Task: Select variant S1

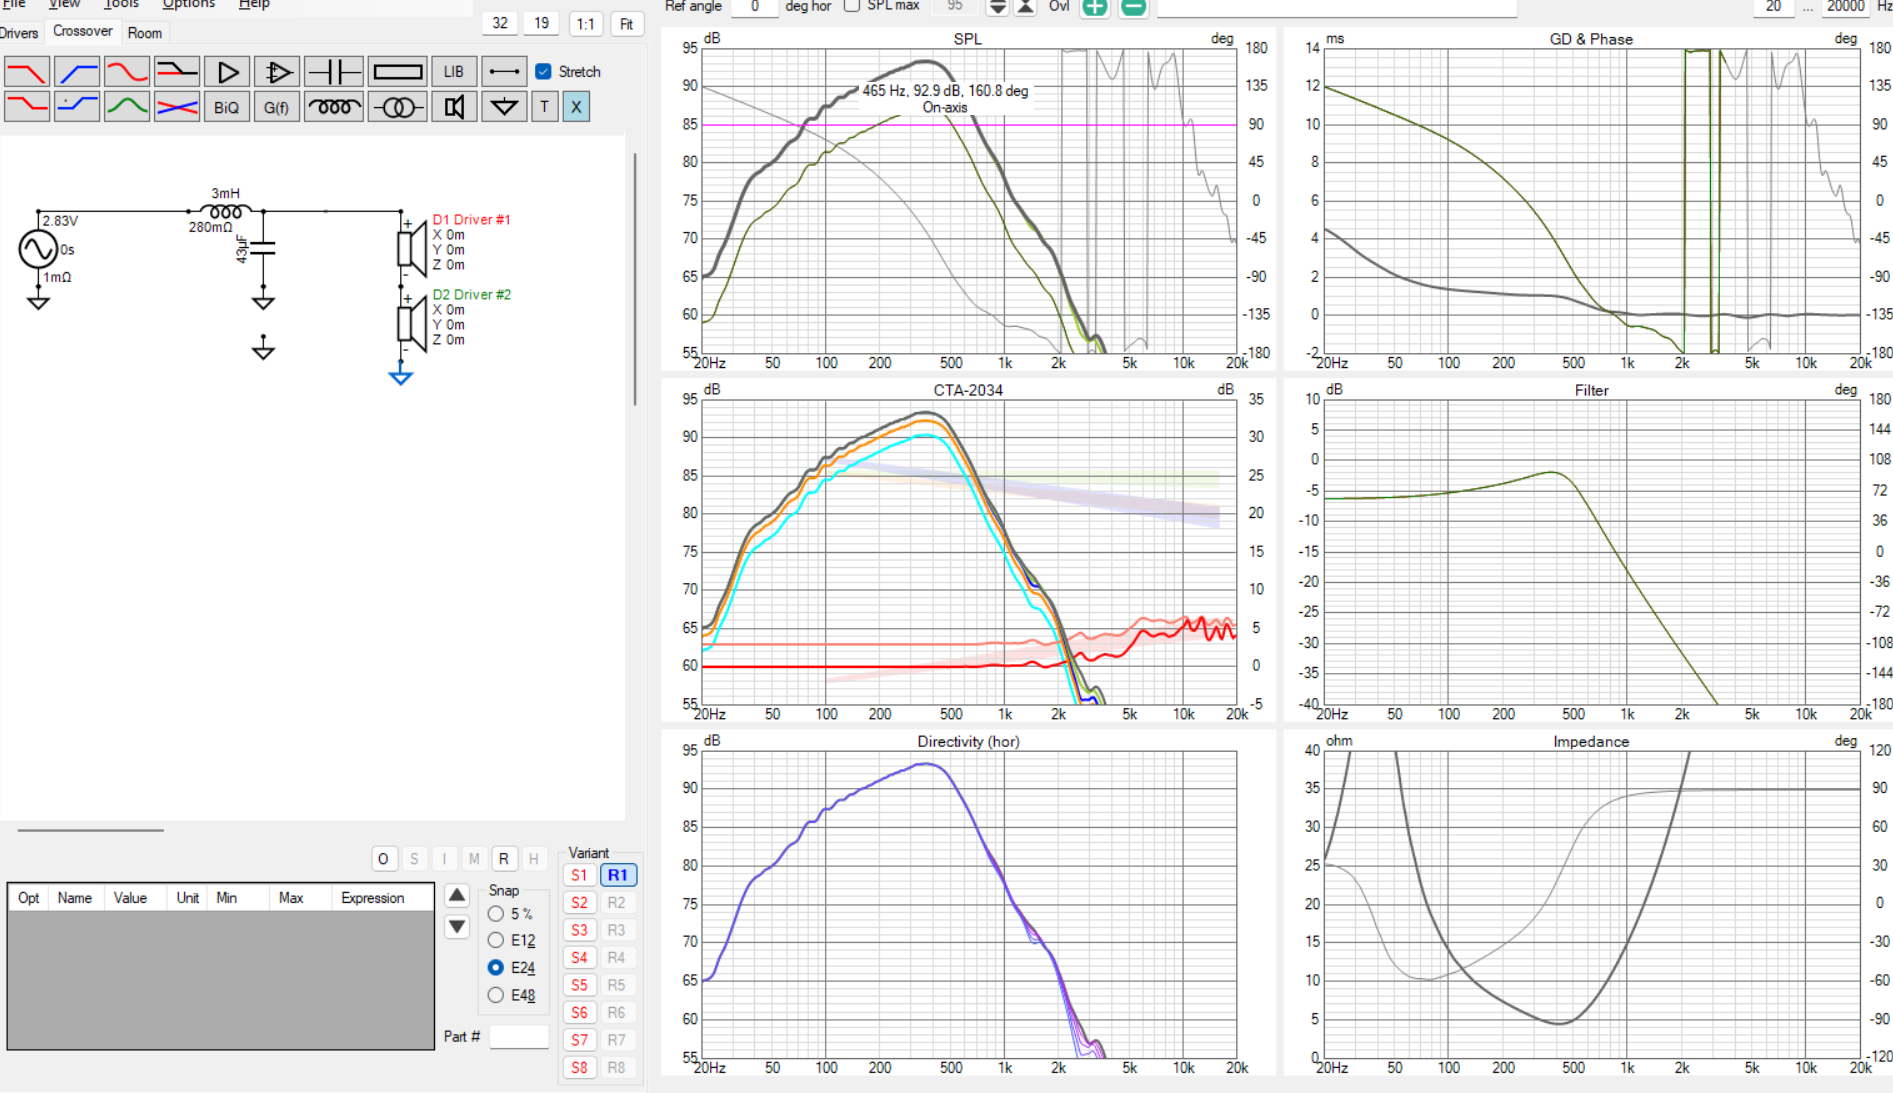Action: coord(579,875)
